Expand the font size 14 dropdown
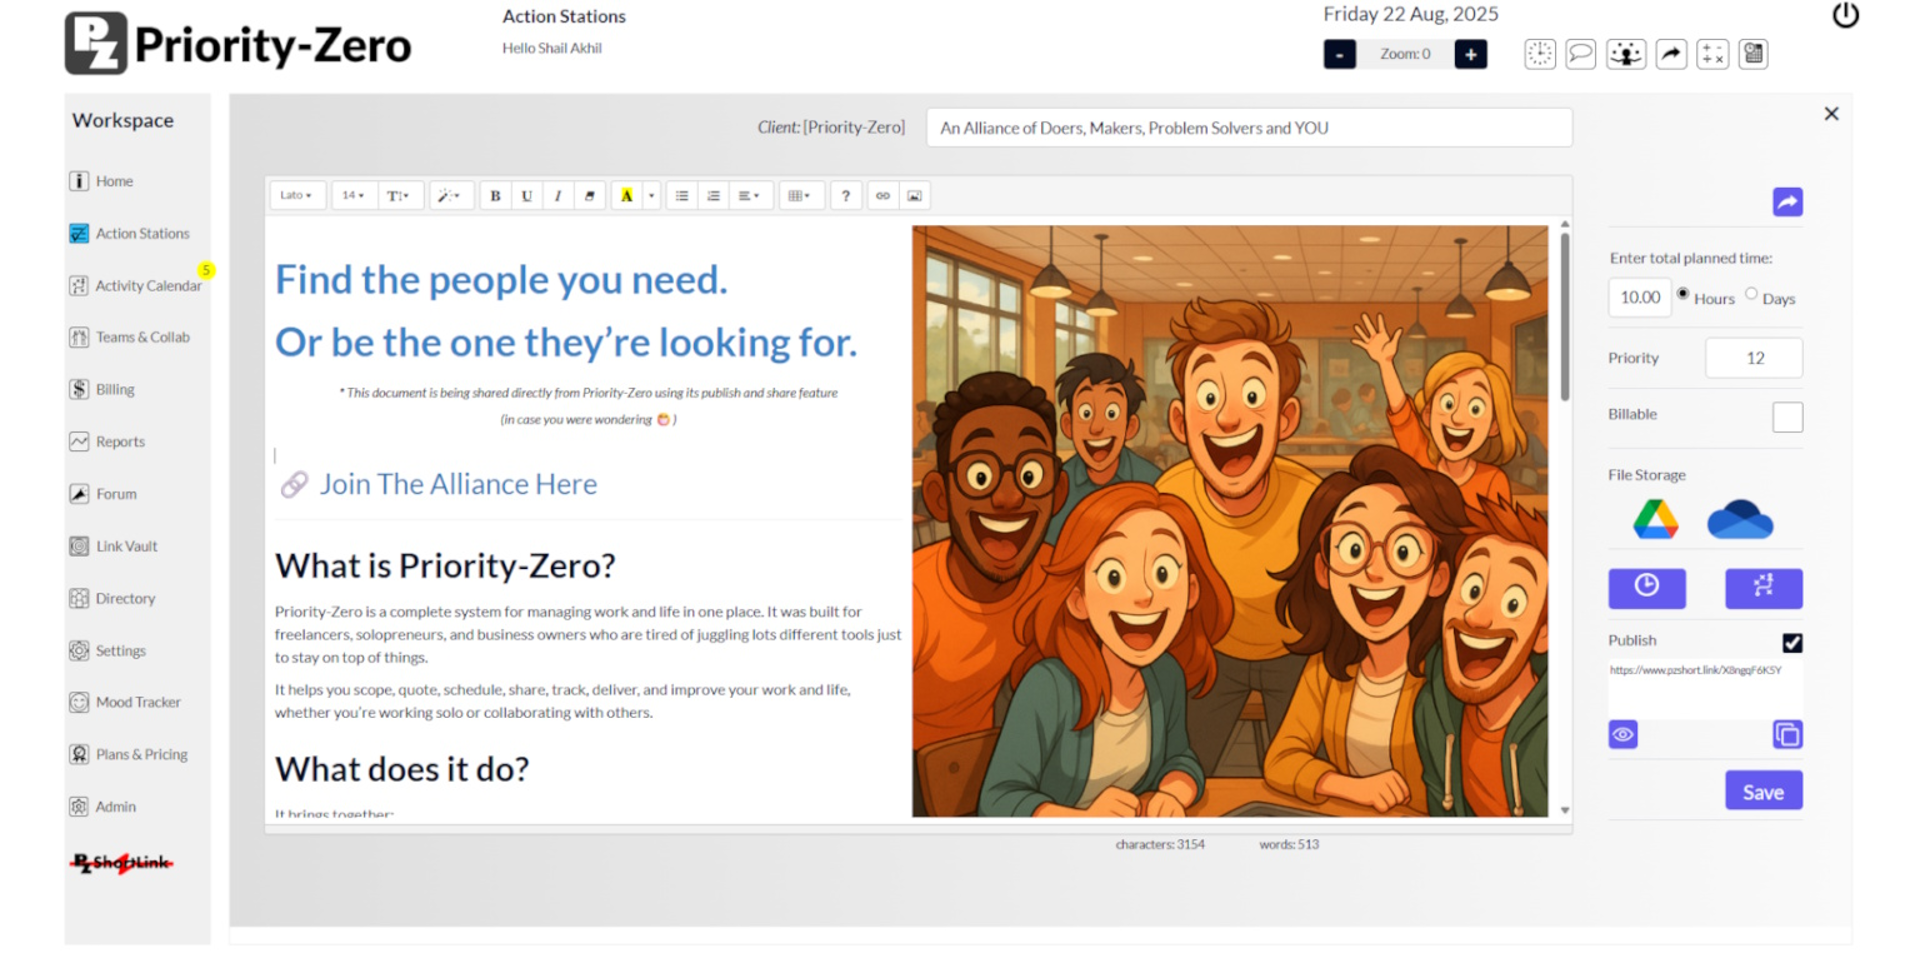The height and width of the screenshot is (963, 1920). coord(353,196)
